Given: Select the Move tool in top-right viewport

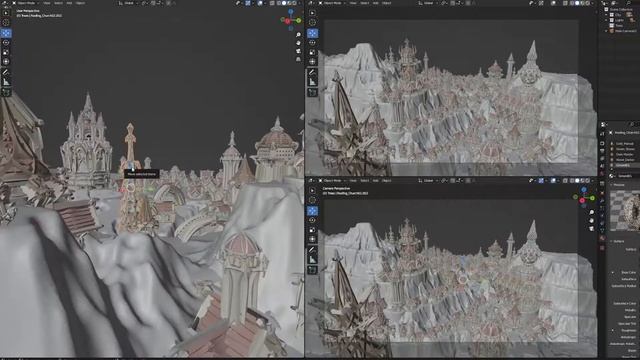Looking at the screenshot, I should point(312,33).
